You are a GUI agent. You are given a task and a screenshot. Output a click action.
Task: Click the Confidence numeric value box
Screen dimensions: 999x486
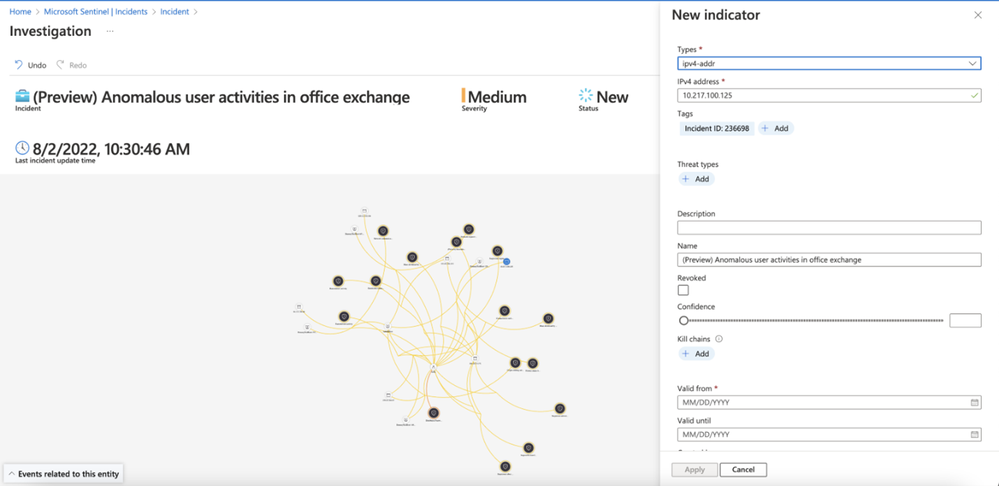point(965,320)
